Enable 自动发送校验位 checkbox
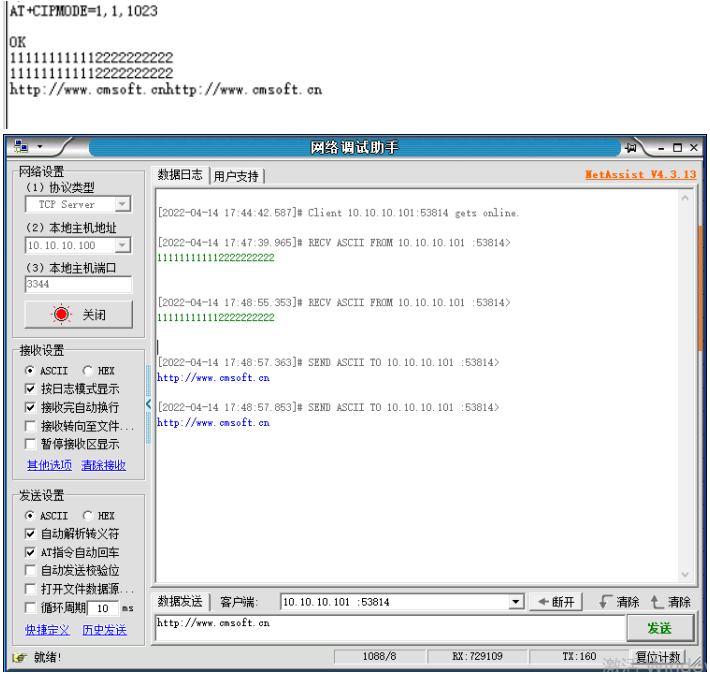 pyautogui.click(x=30, y=570)
